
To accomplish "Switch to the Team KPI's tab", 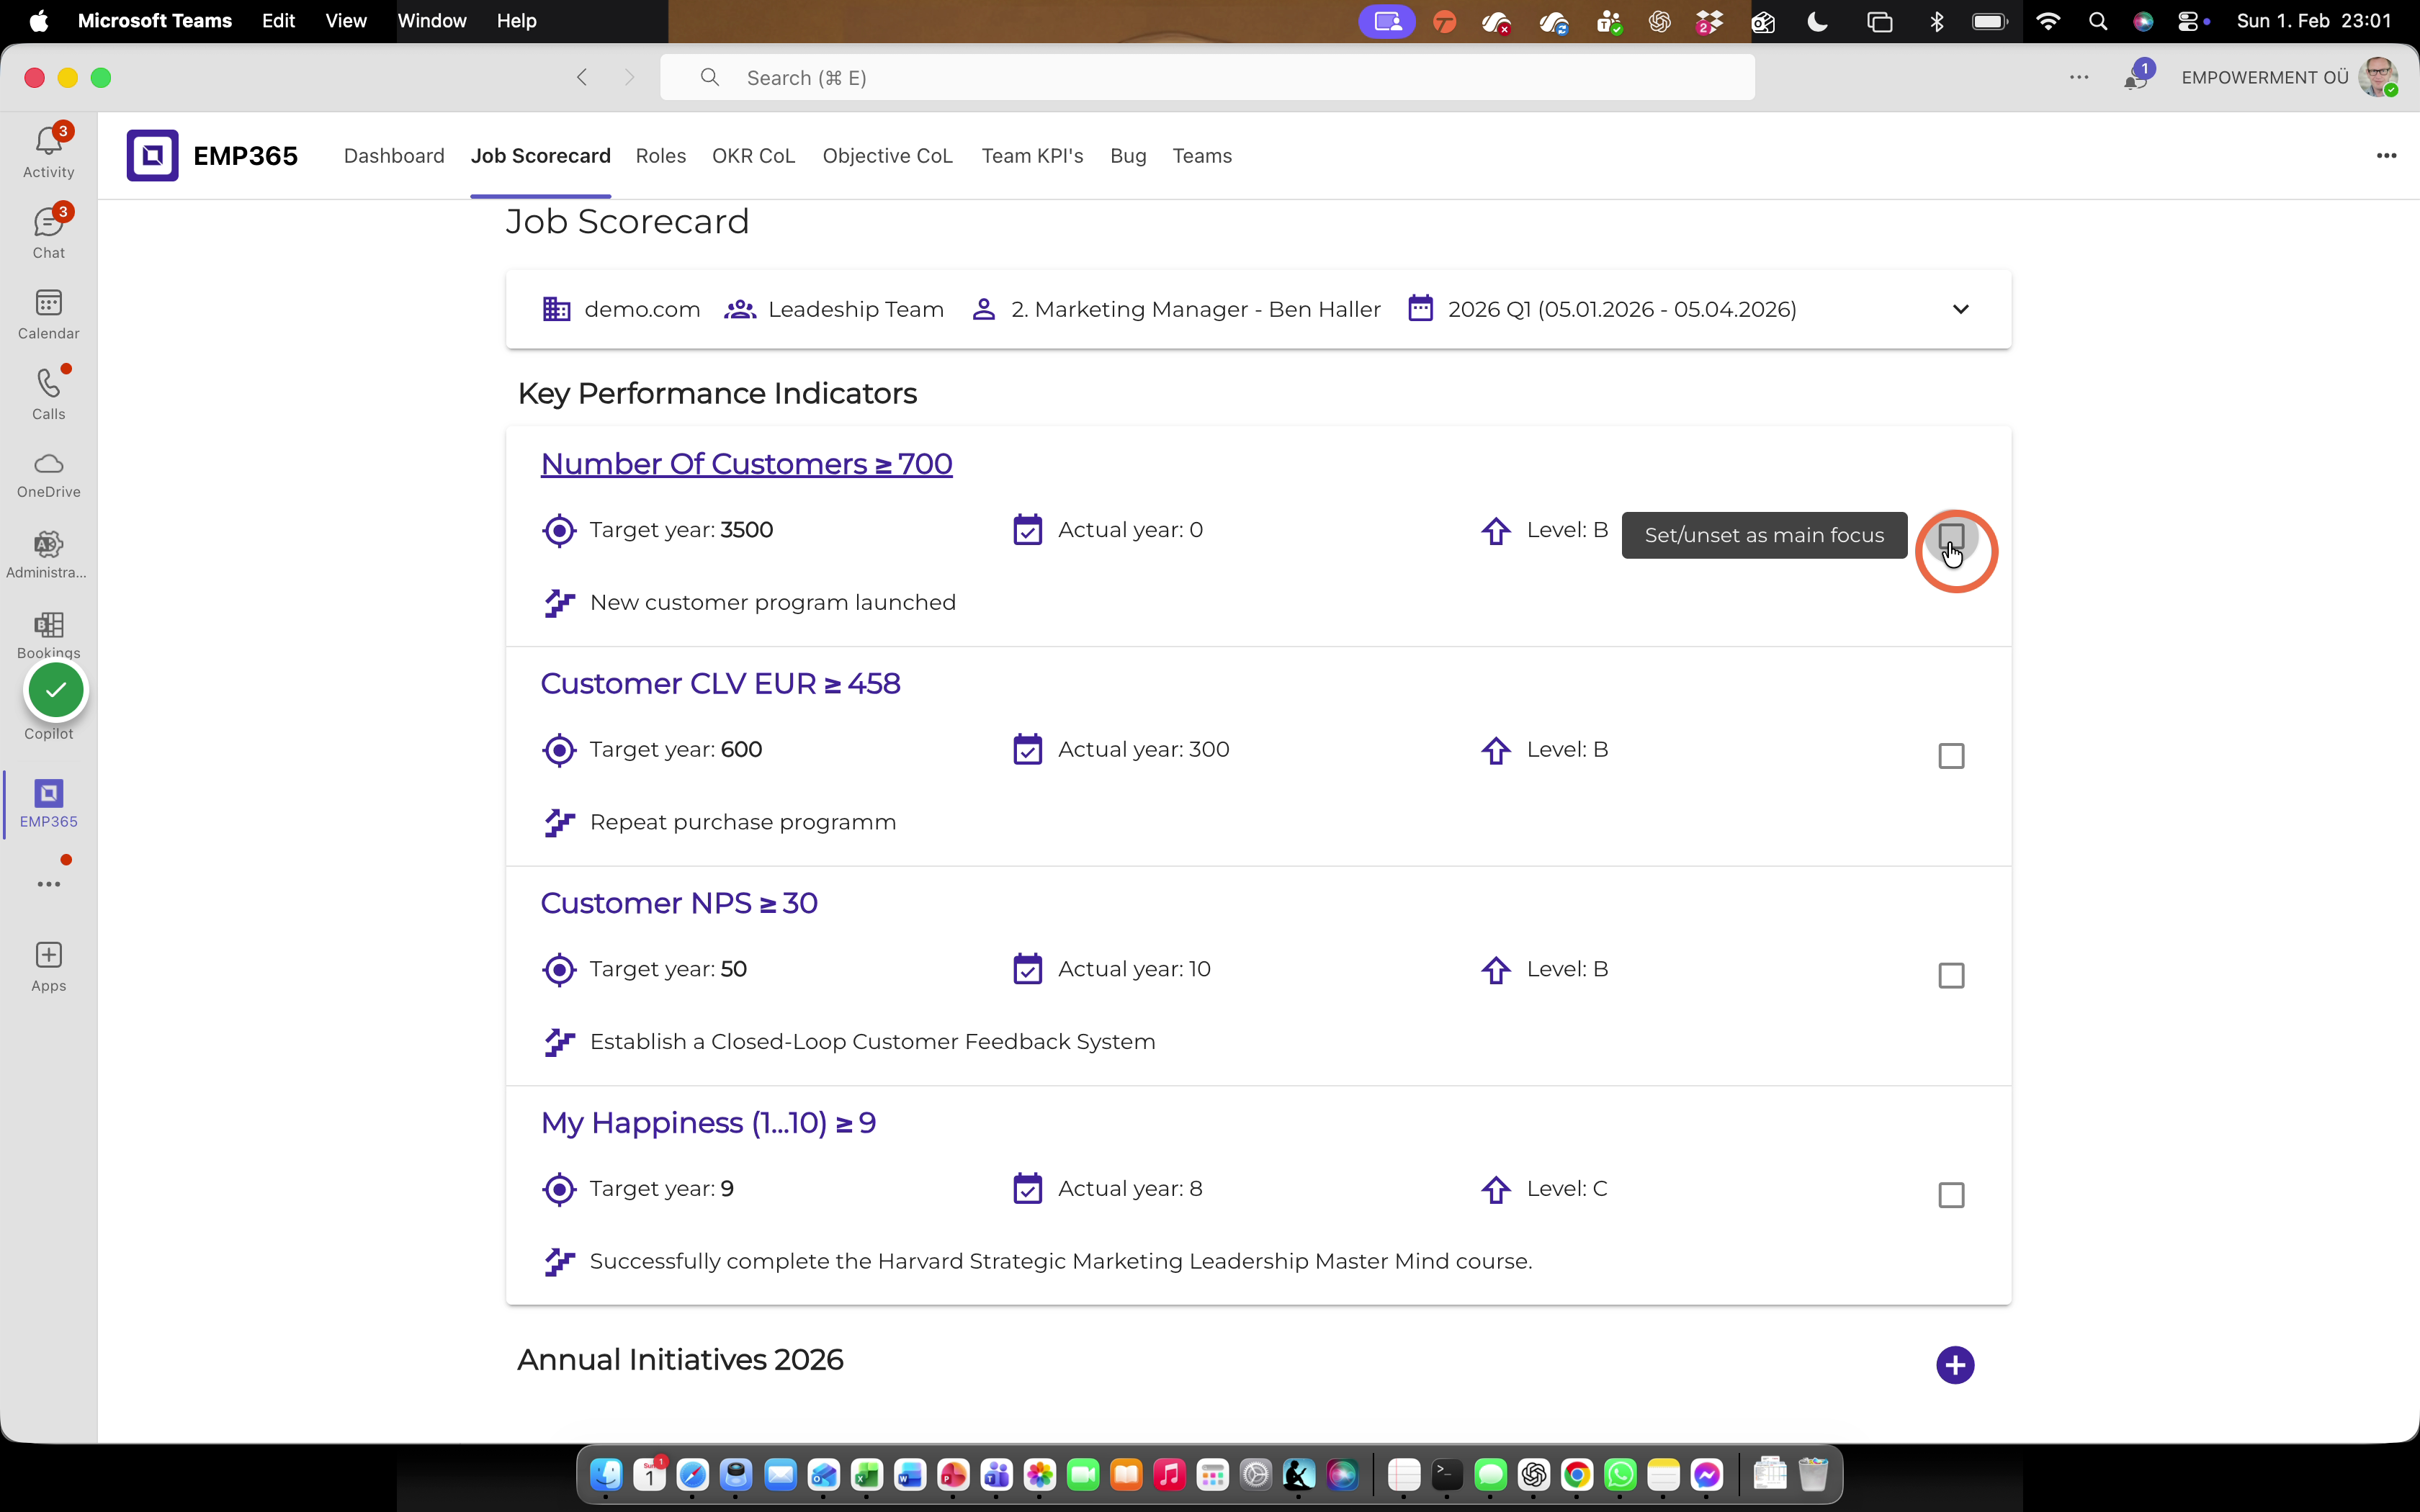I will [1032, 156].
